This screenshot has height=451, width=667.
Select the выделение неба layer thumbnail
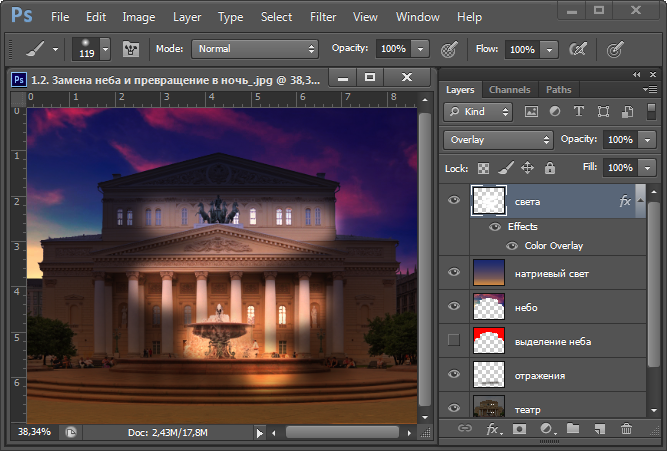[x=489, y=340]
